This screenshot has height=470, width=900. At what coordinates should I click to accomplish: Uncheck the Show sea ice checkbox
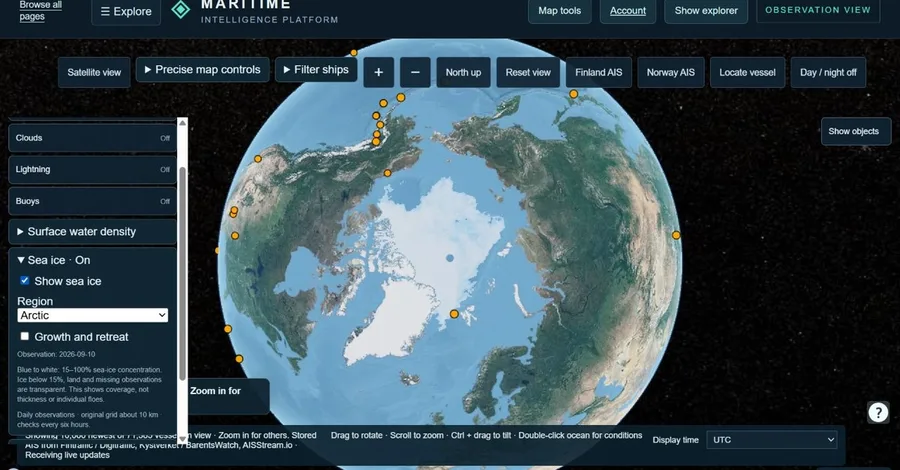(x=25, y=281)
